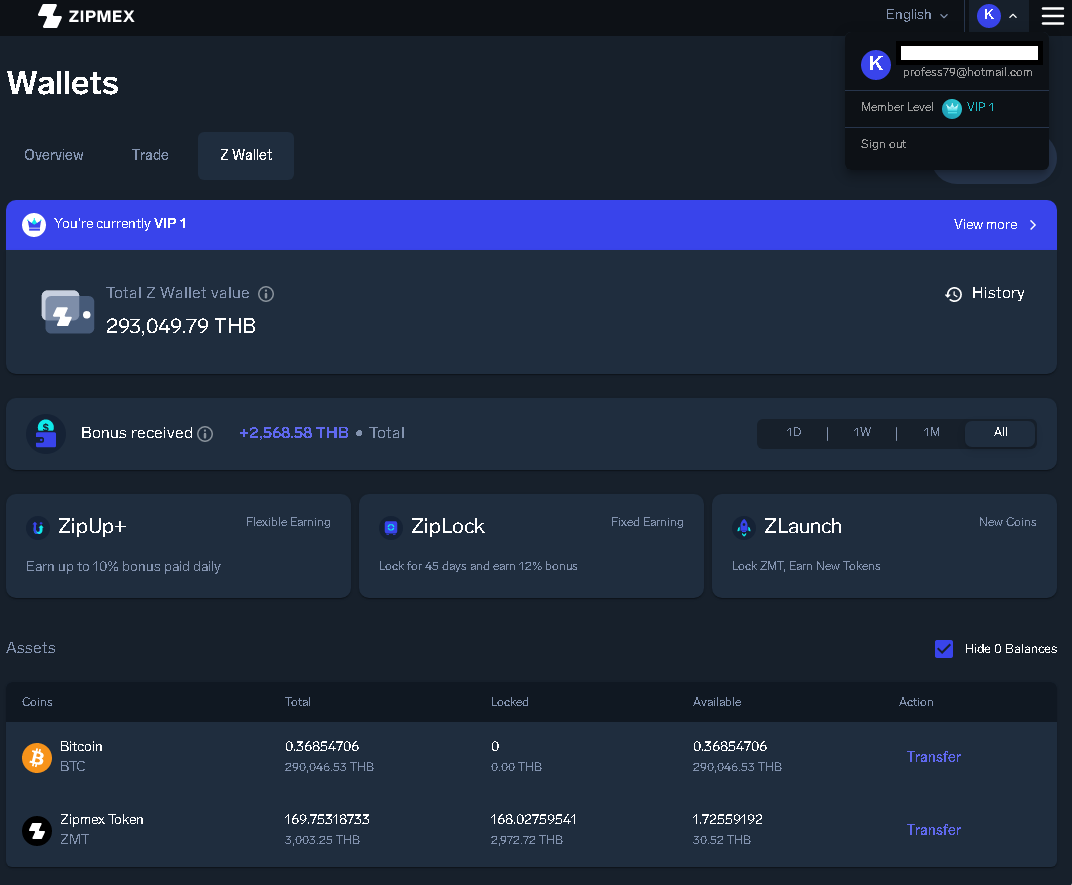
Task: Click Zipmex Token locked 168.02759541
Action: 533,819
